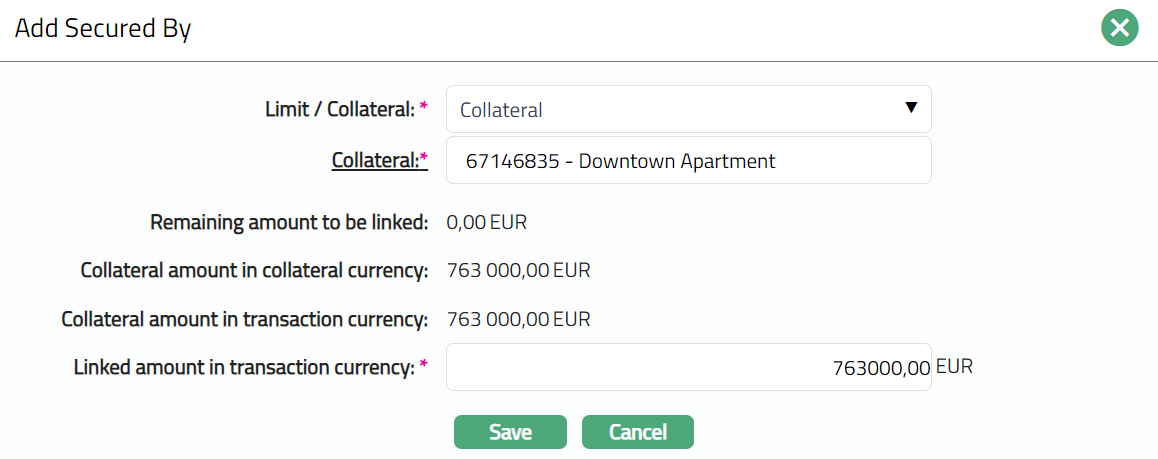Click the selected Collateral option text
This screenshot has height=459, width=1158.
click(x=501, y=110)
